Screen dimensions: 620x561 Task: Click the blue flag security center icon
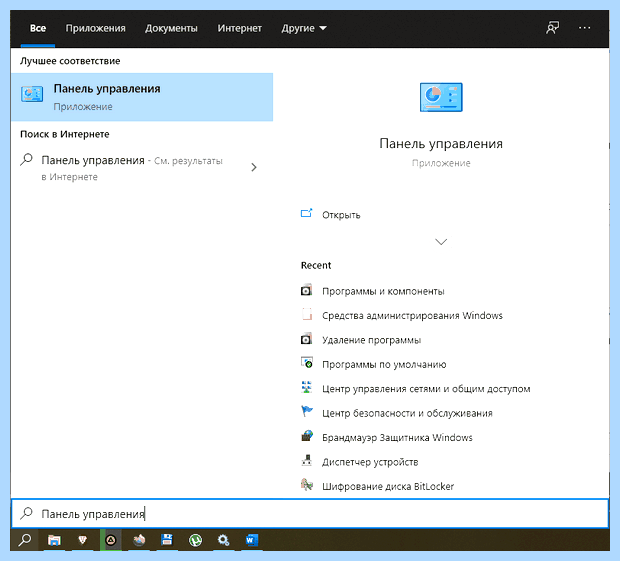306,412
